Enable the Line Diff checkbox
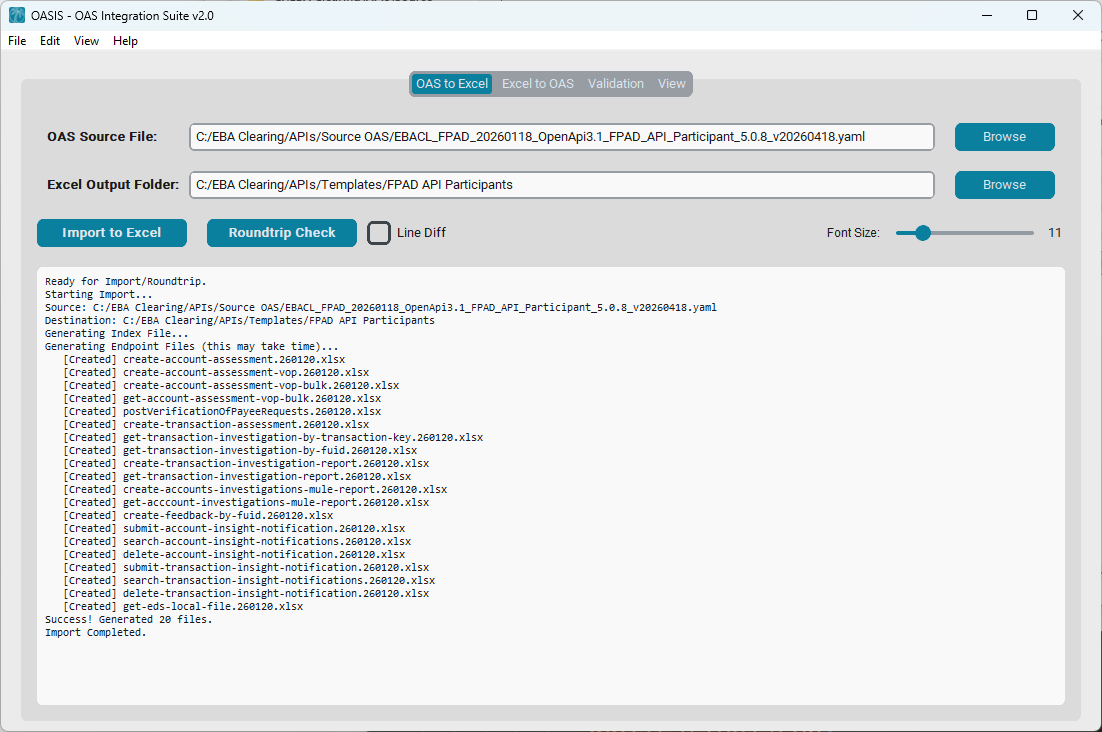Viewport: 1102px width, 732px height. [379, 233]
